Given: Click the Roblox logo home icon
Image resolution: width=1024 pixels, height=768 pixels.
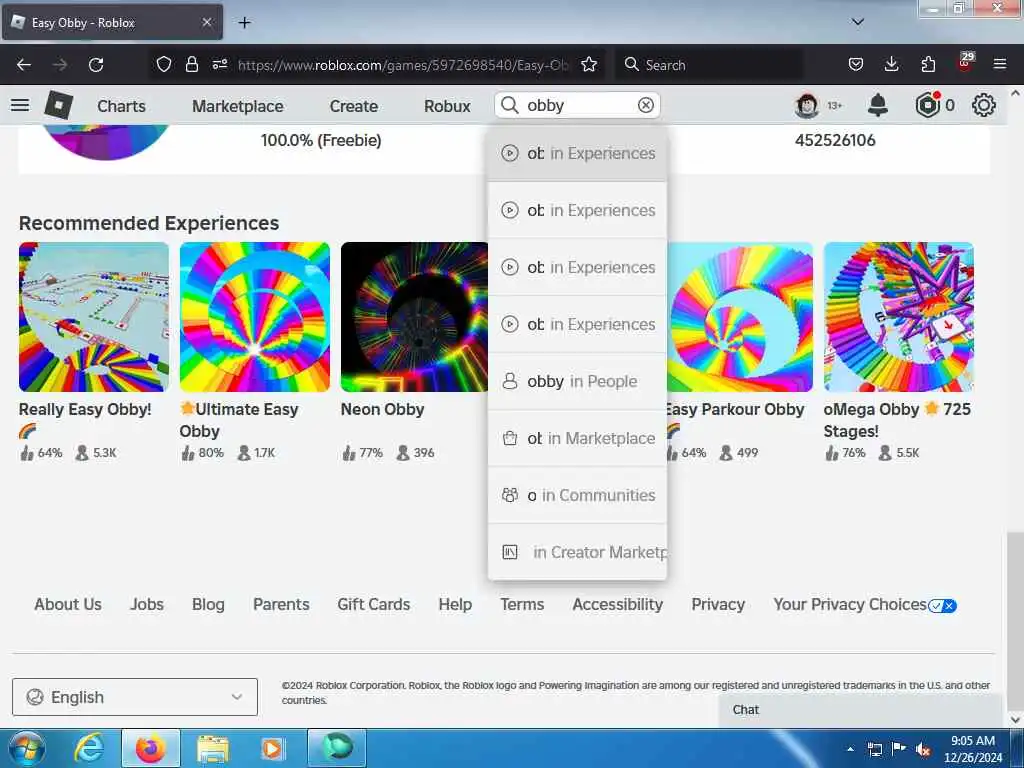Looking at the screenshot, I should tap(59, 105).
